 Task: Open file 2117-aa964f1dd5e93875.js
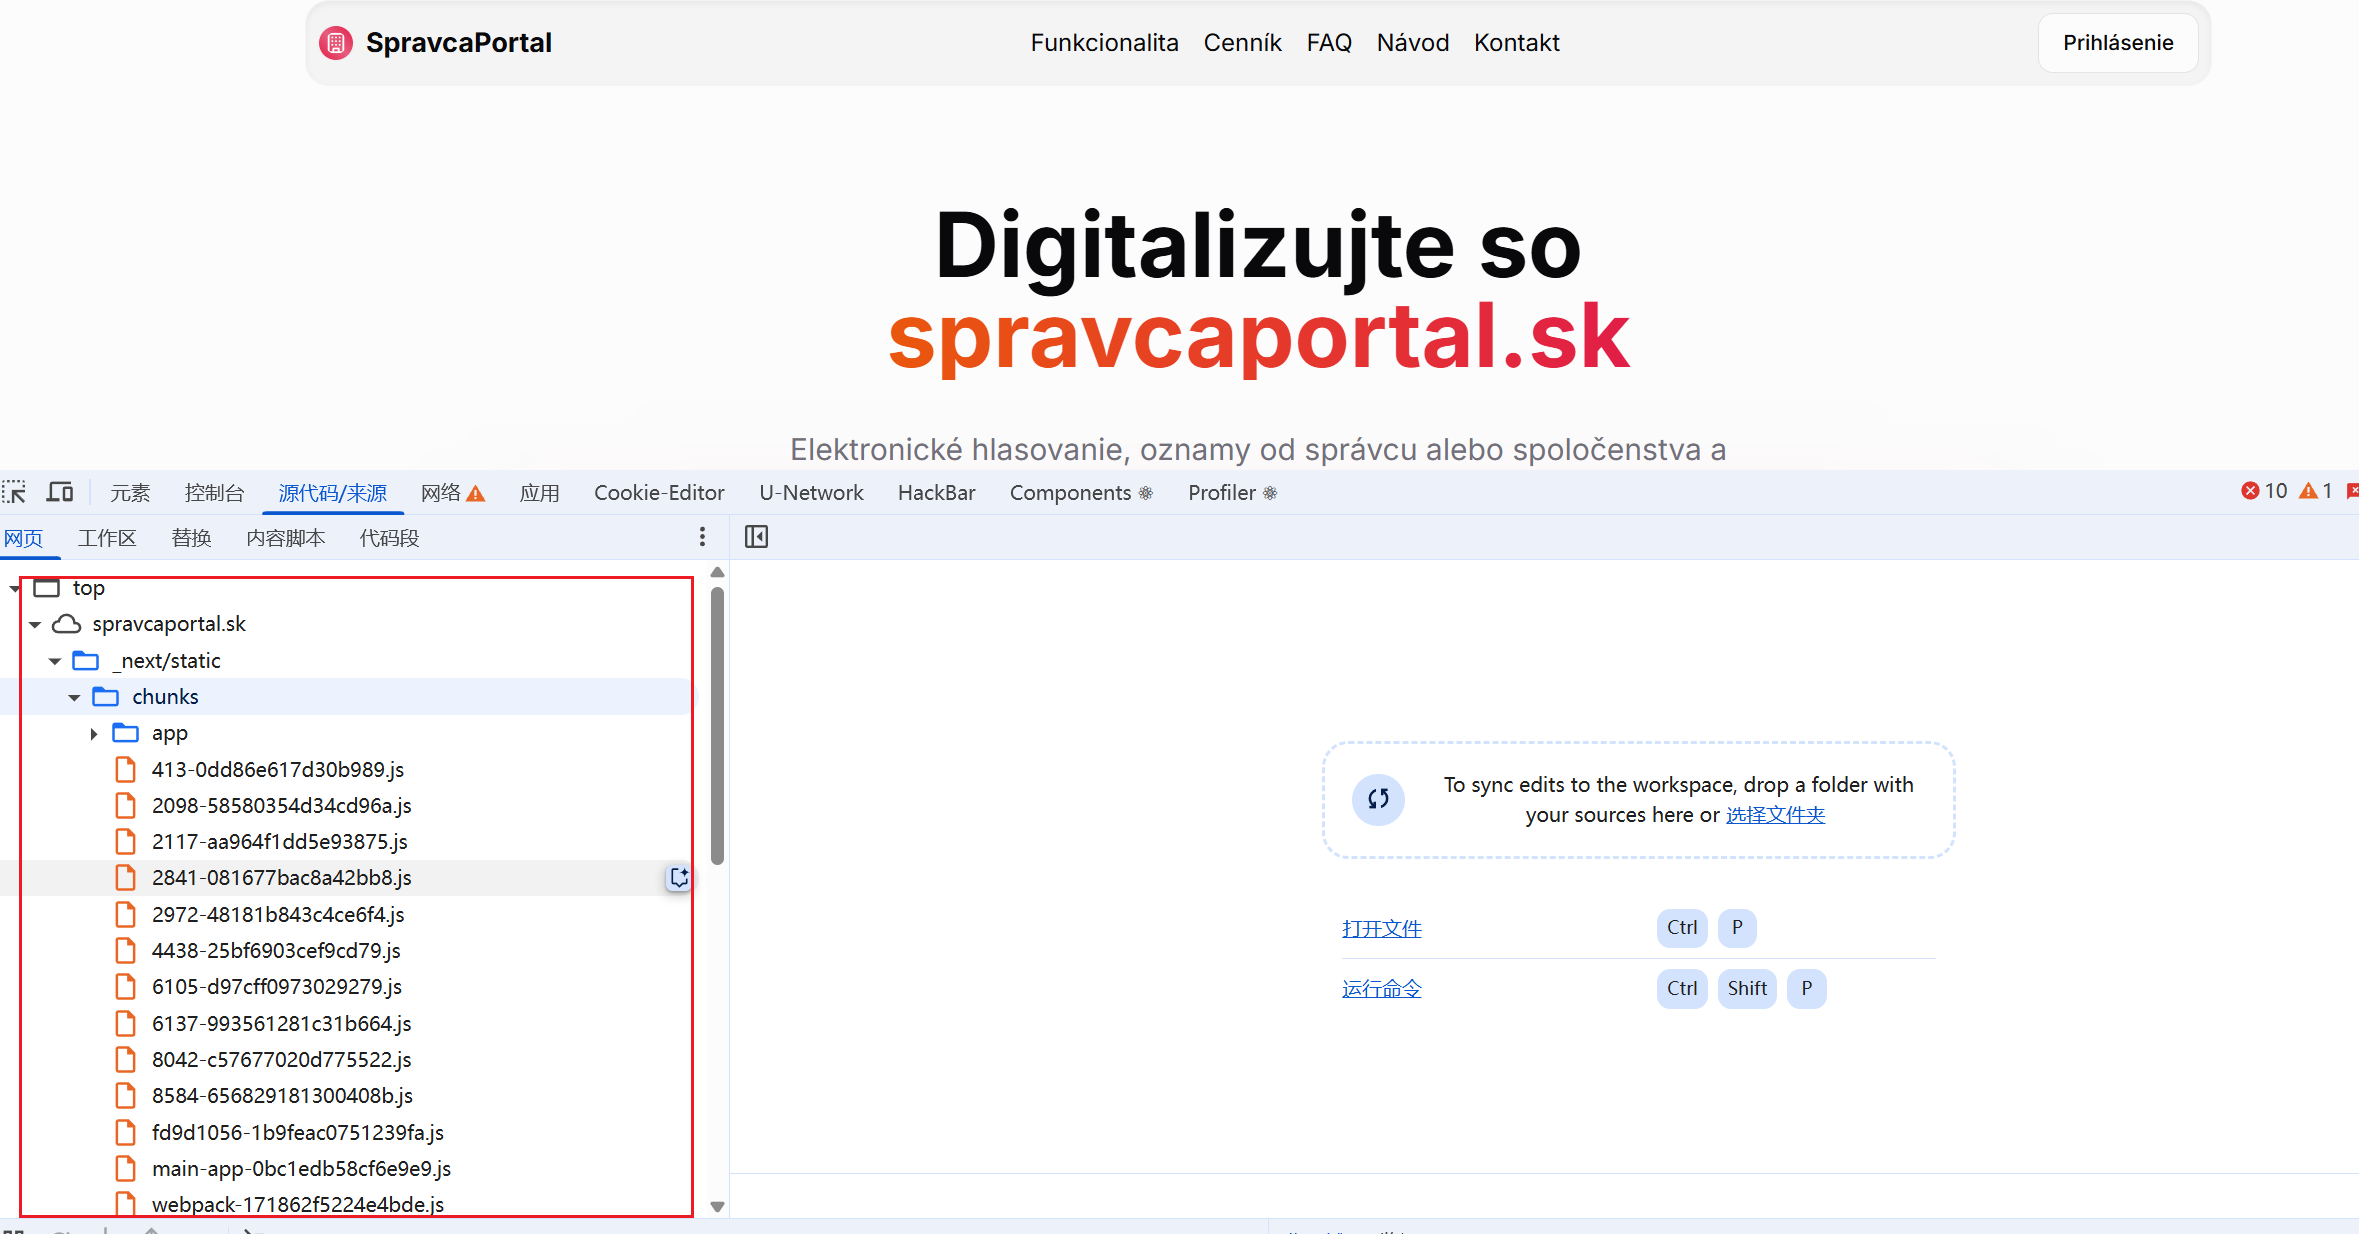pos(280,842)
